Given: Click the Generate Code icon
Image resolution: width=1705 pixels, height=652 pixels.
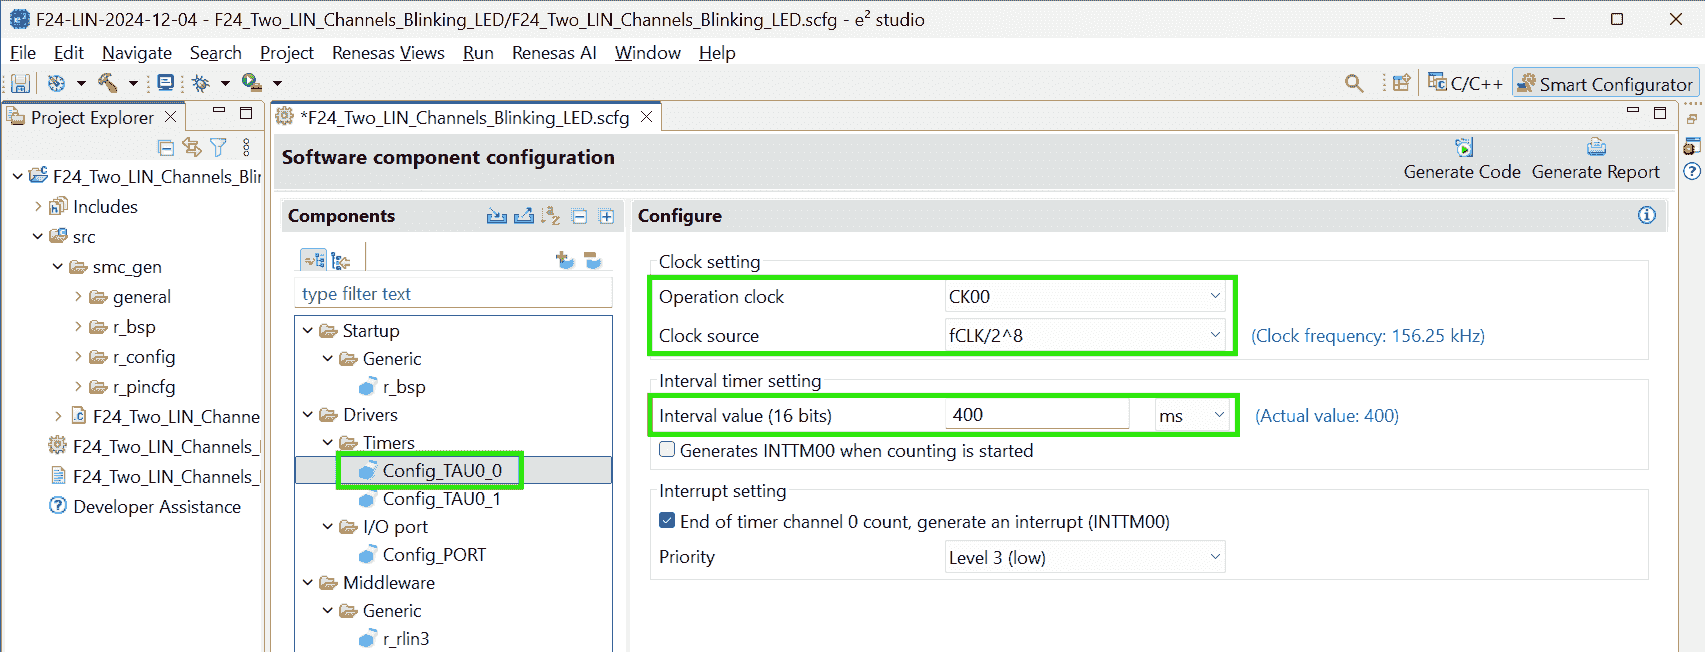Looking at the screenshot, I should point(1463,148).
